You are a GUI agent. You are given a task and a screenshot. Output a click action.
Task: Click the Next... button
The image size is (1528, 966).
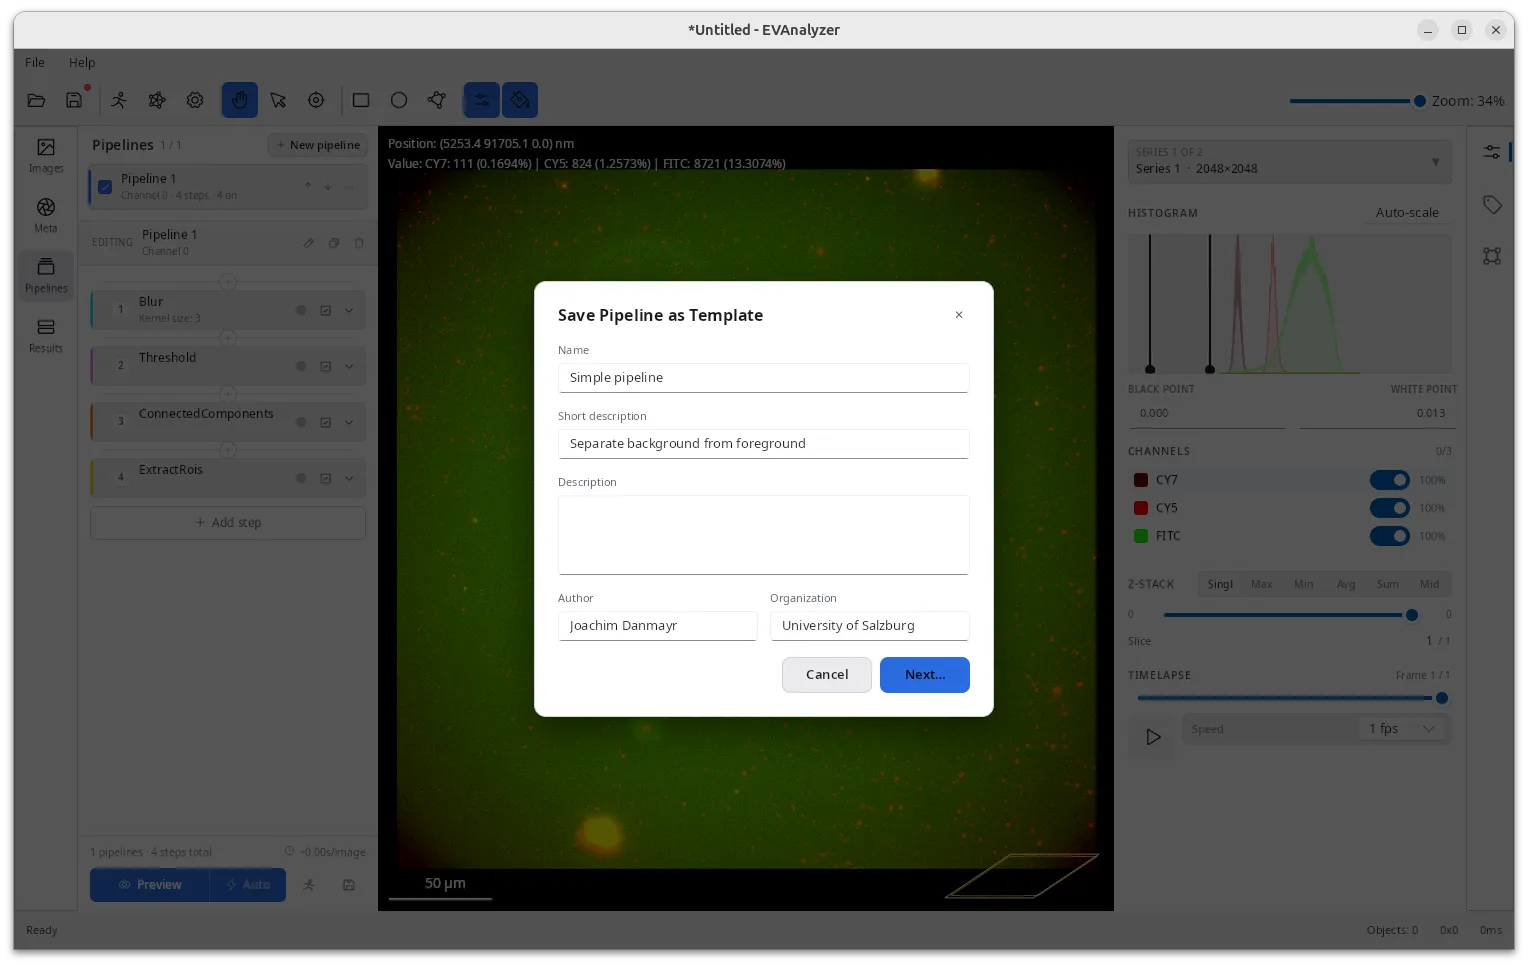point(925,675)
